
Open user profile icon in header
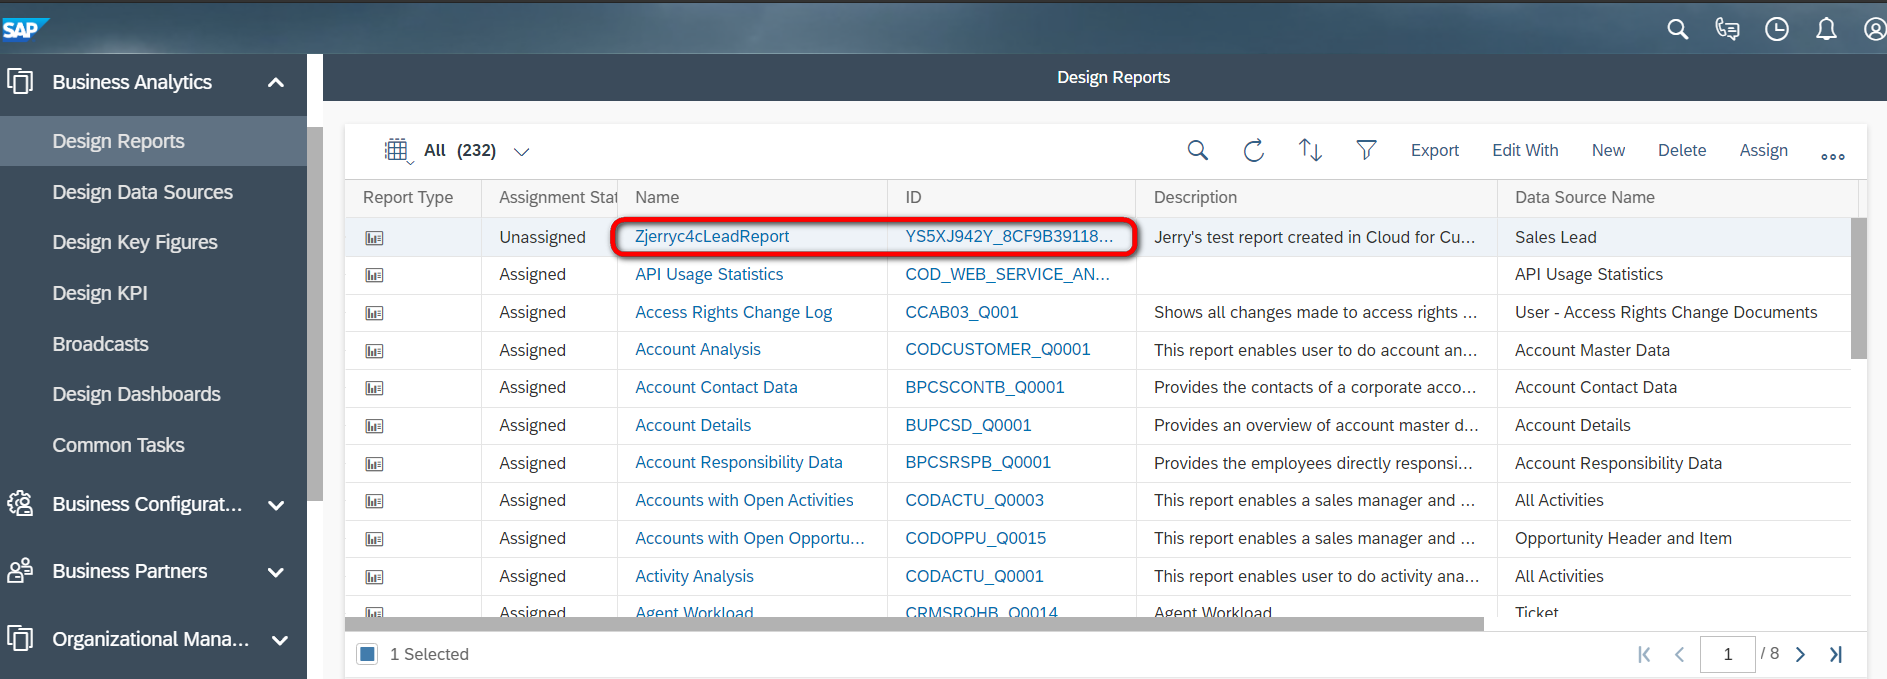point(1875,30)
